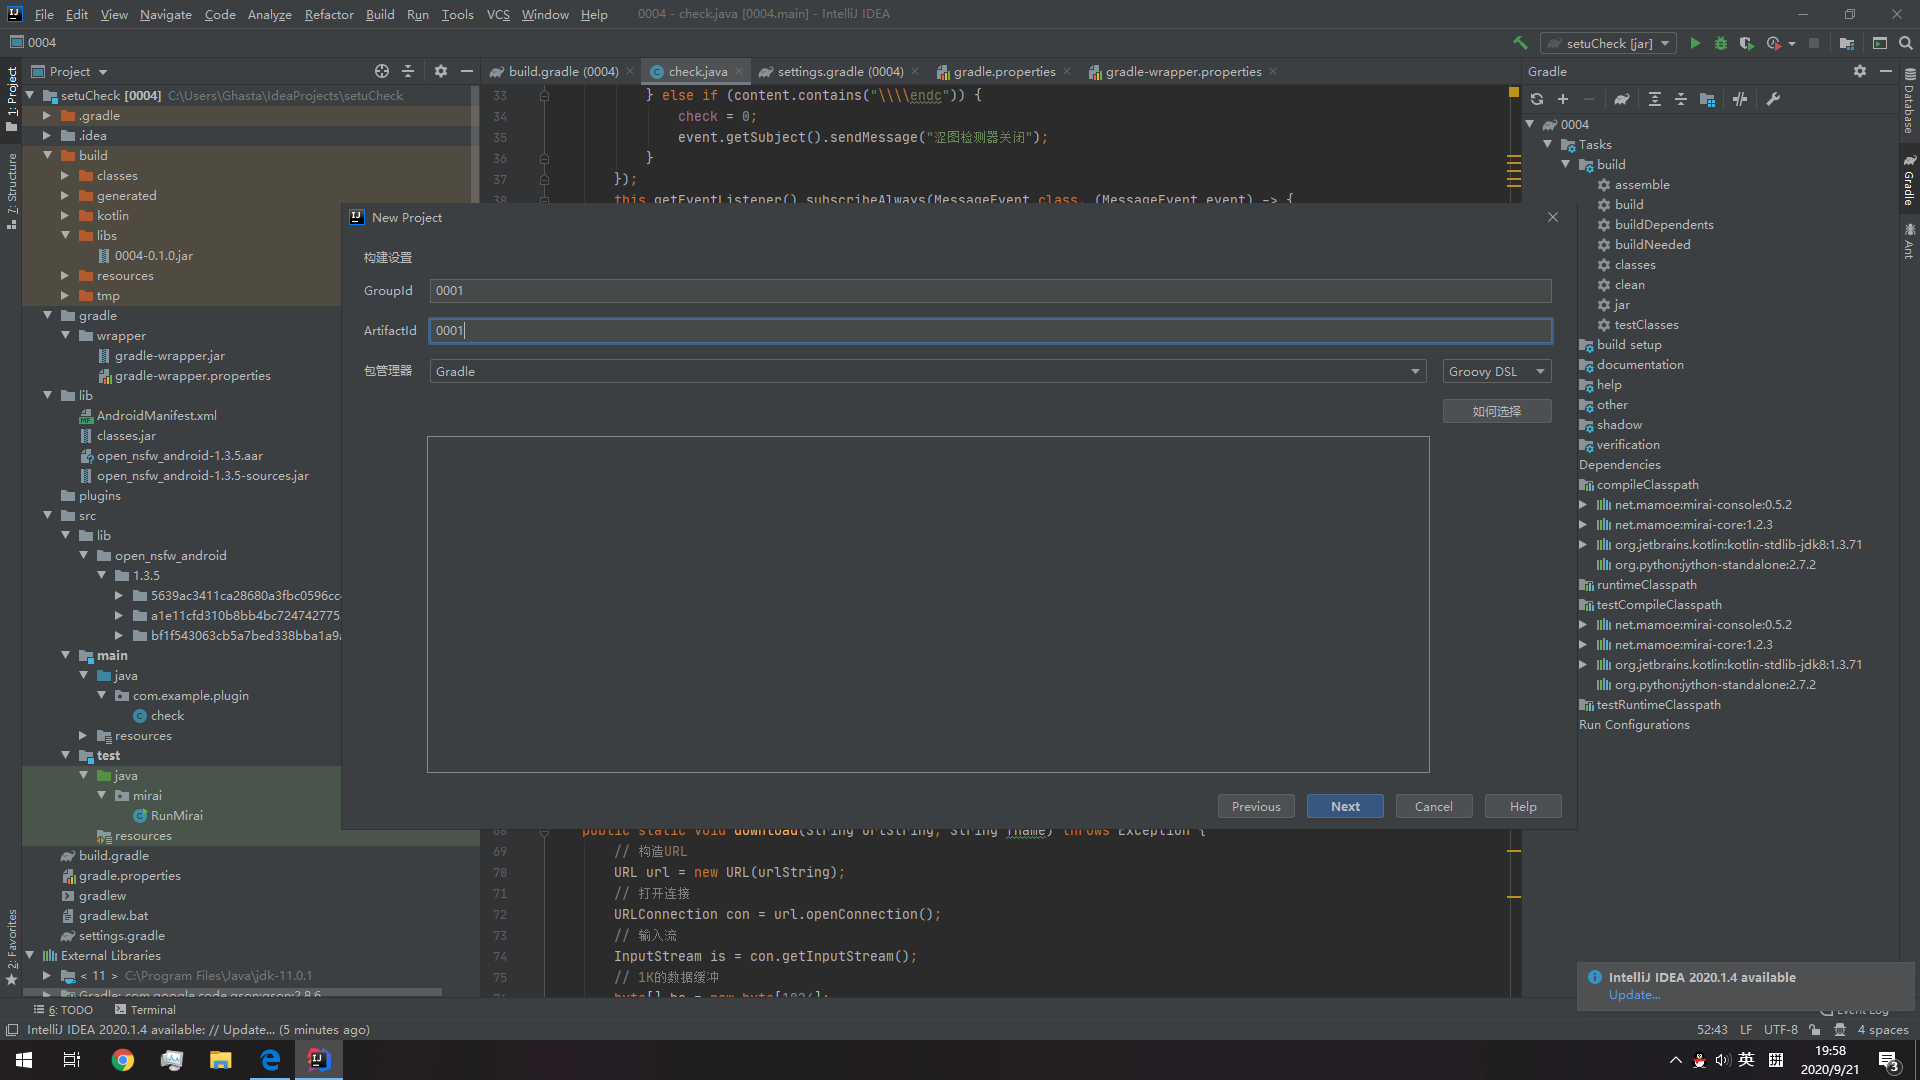Click the Gradle wrench build settings icon
The height and width of the screenshot is (1080, 1920).
(1773, 99)
